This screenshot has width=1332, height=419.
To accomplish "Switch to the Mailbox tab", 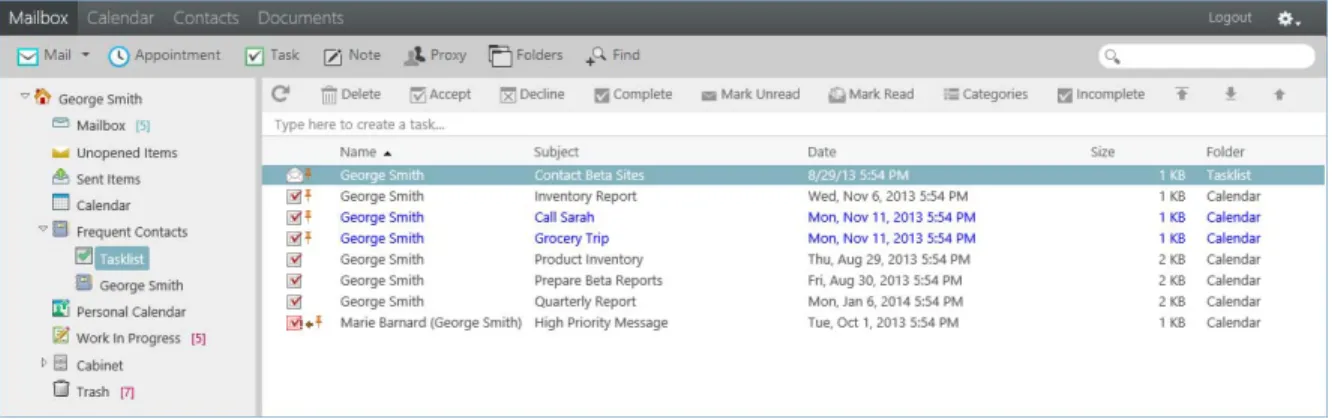I will click(x=37, y=18).
